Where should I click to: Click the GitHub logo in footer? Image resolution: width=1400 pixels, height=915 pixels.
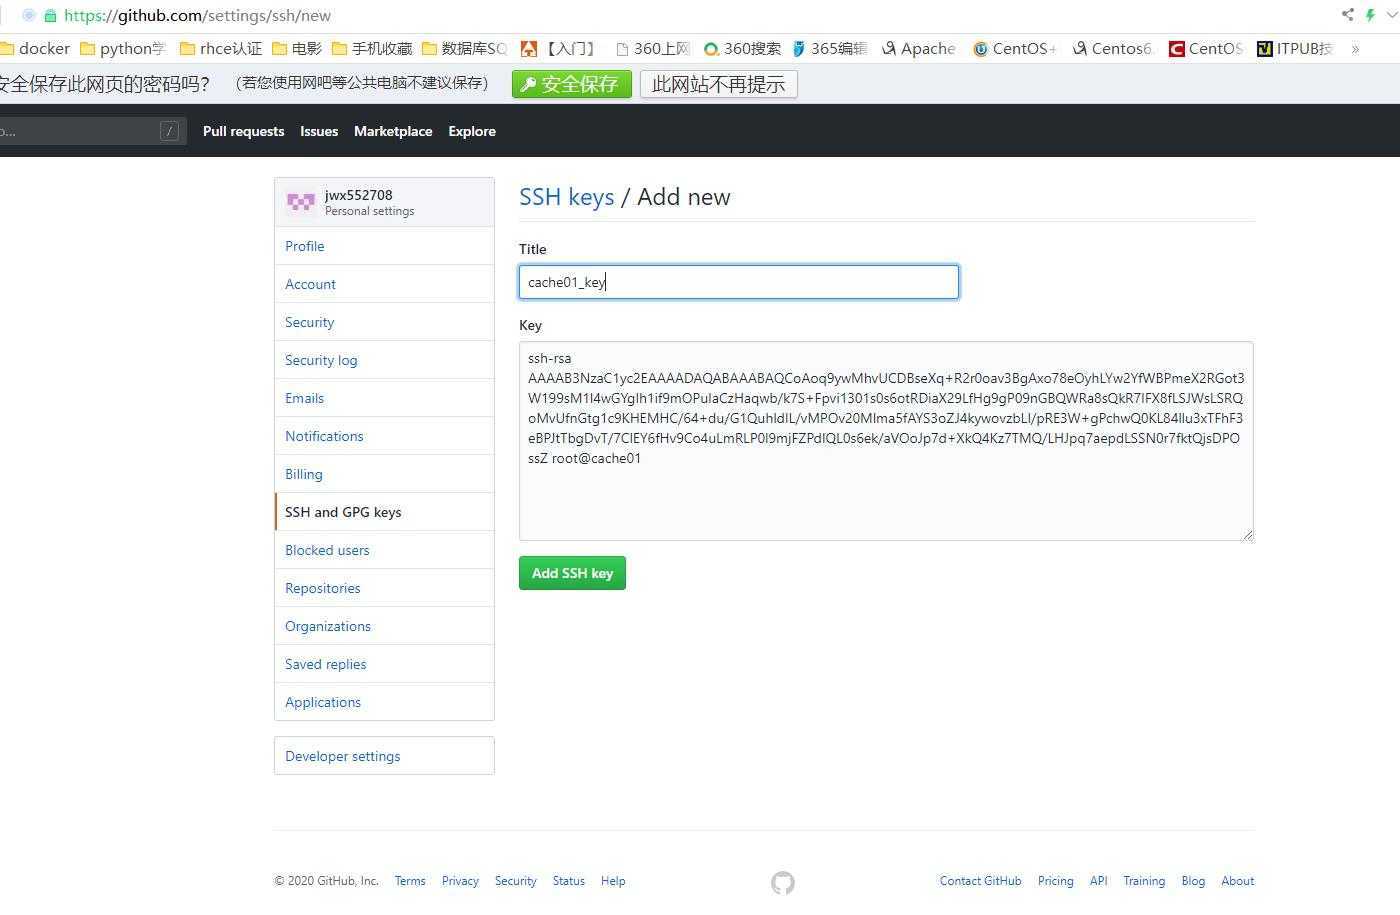pos(783,882)
